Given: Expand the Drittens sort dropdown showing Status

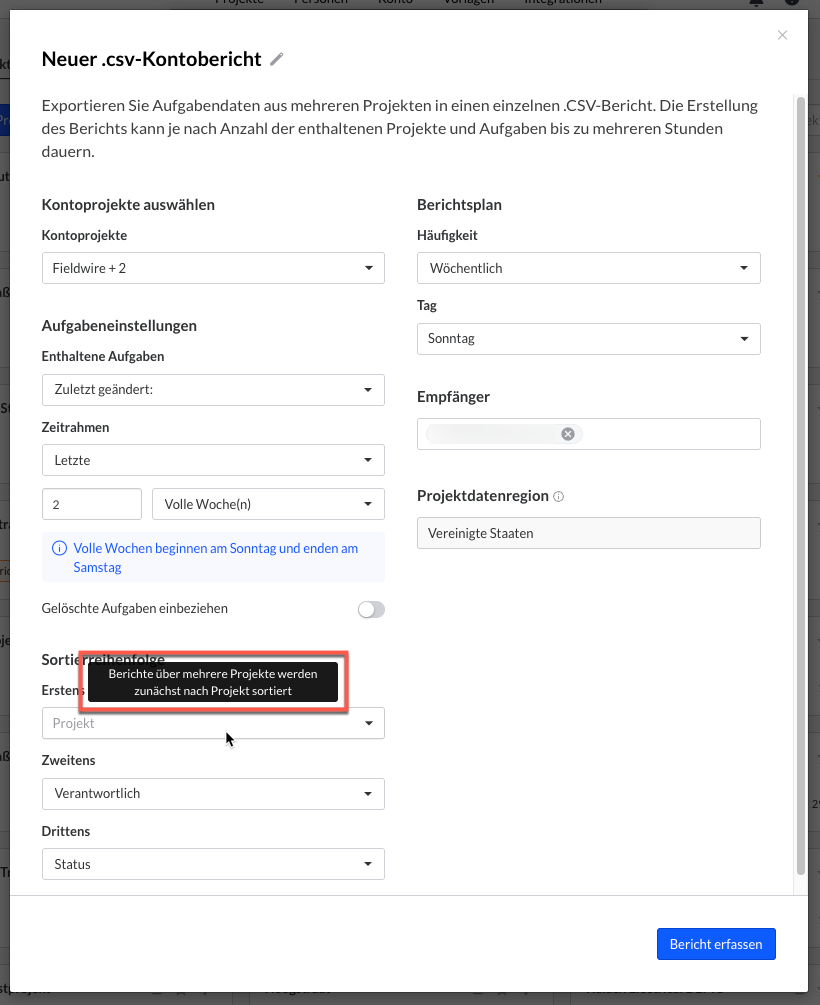Looking at the screenshot, I should pos(213,864).
